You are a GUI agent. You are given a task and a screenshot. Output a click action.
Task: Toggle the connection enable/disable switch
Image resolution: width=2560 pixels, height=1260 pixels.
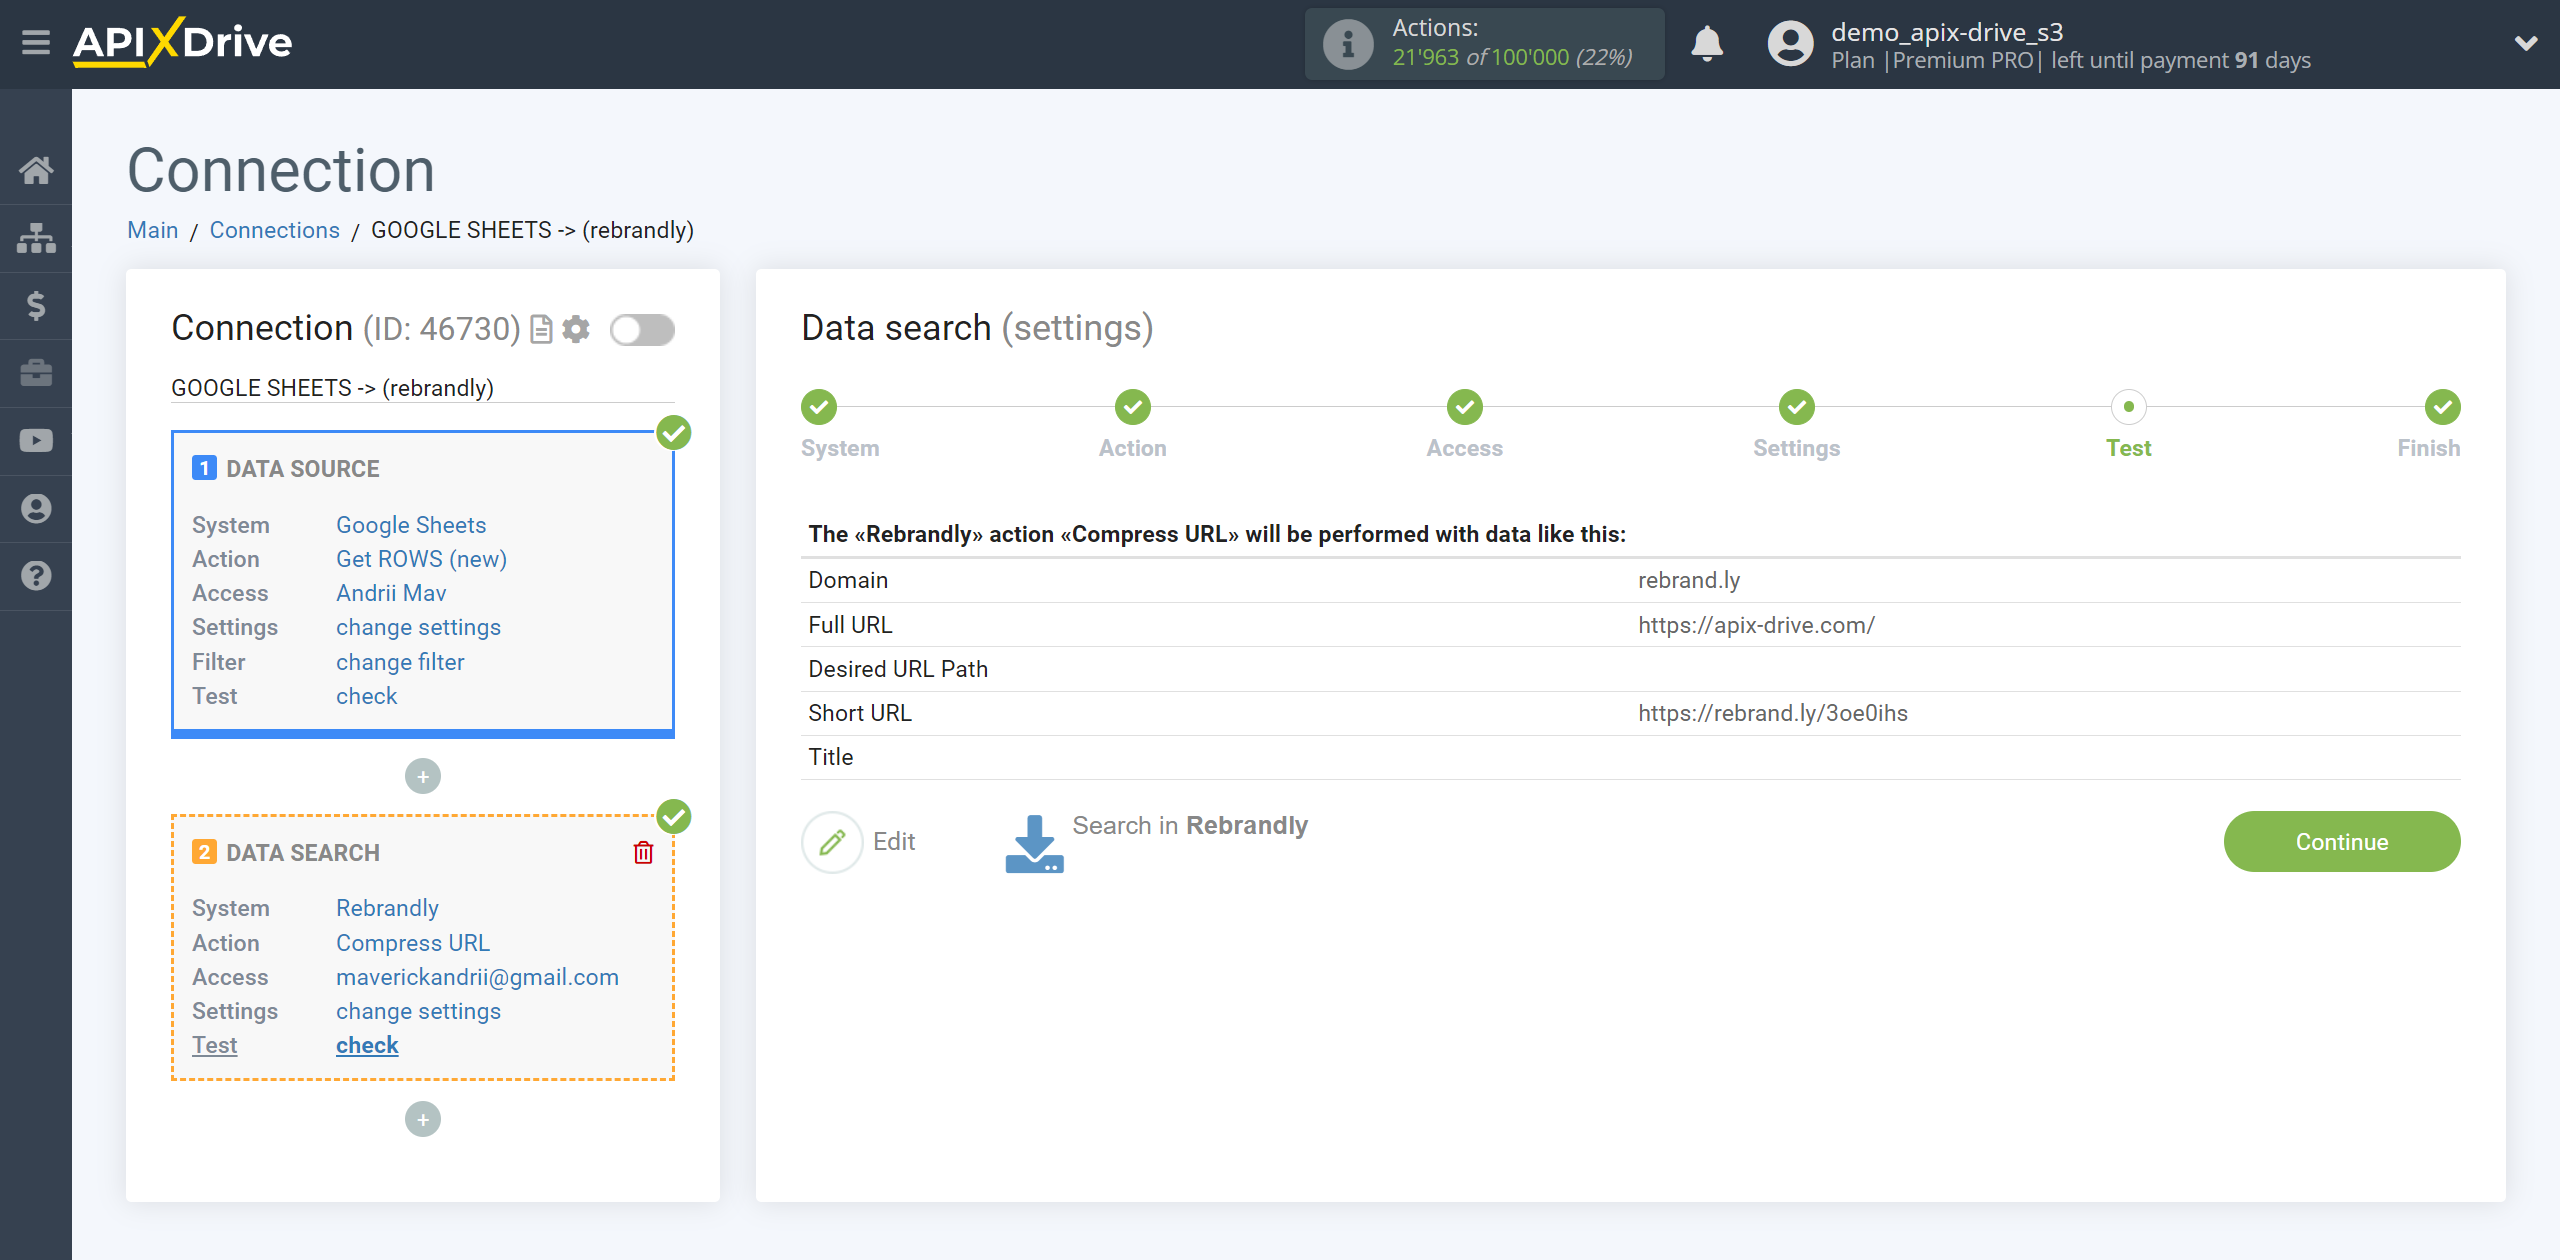click(643, 330)
